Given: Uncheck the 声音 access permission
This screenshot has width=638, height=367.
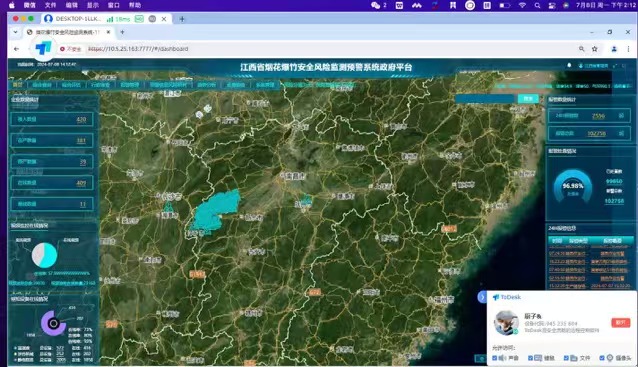Looking at the screenshot, I should point(494,358).
